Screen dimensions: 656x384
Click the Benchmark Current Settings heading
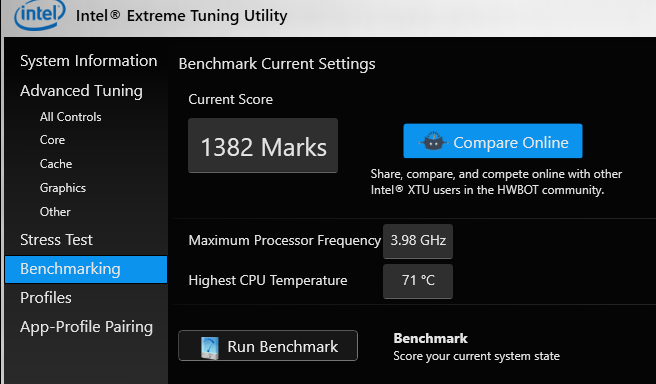(277, 64)
